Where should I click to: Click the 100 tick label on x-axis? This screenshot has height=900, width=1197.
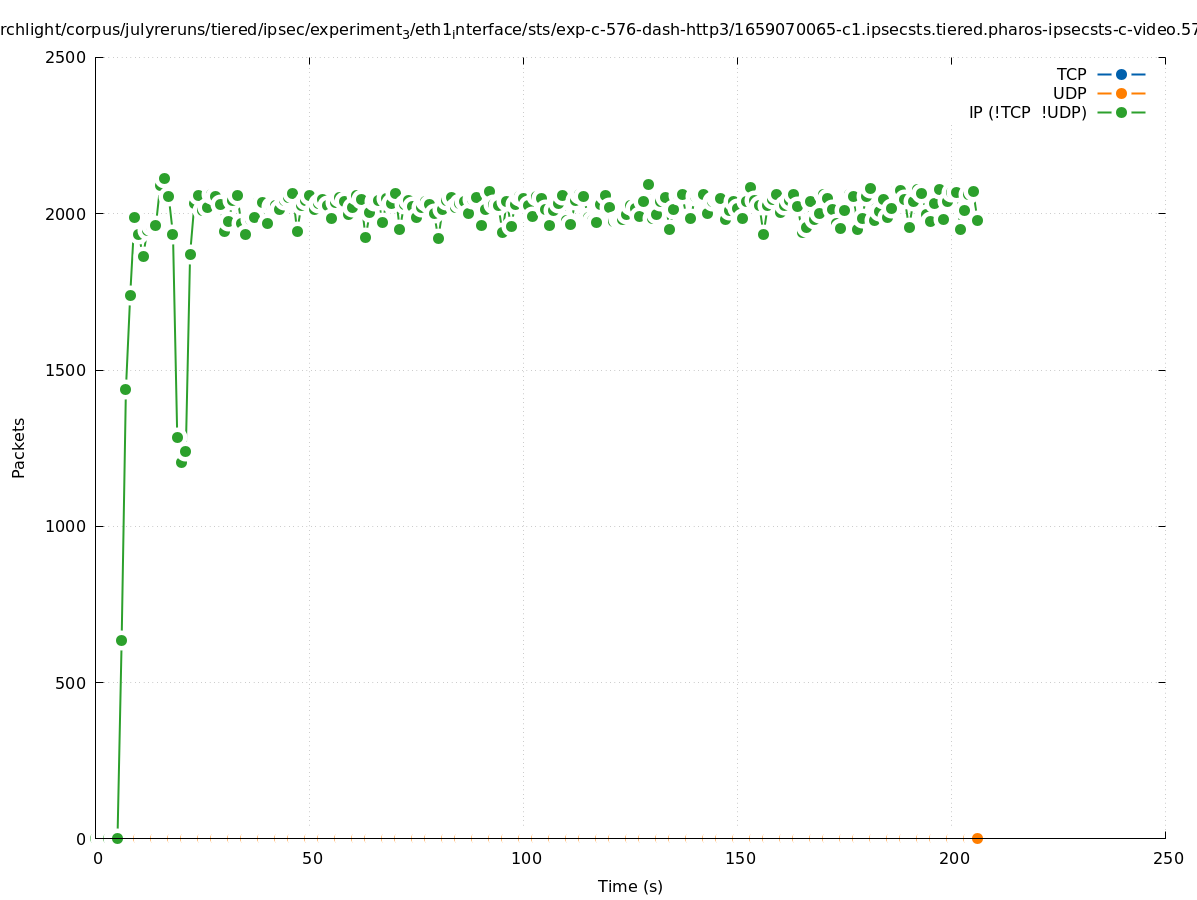525,858
